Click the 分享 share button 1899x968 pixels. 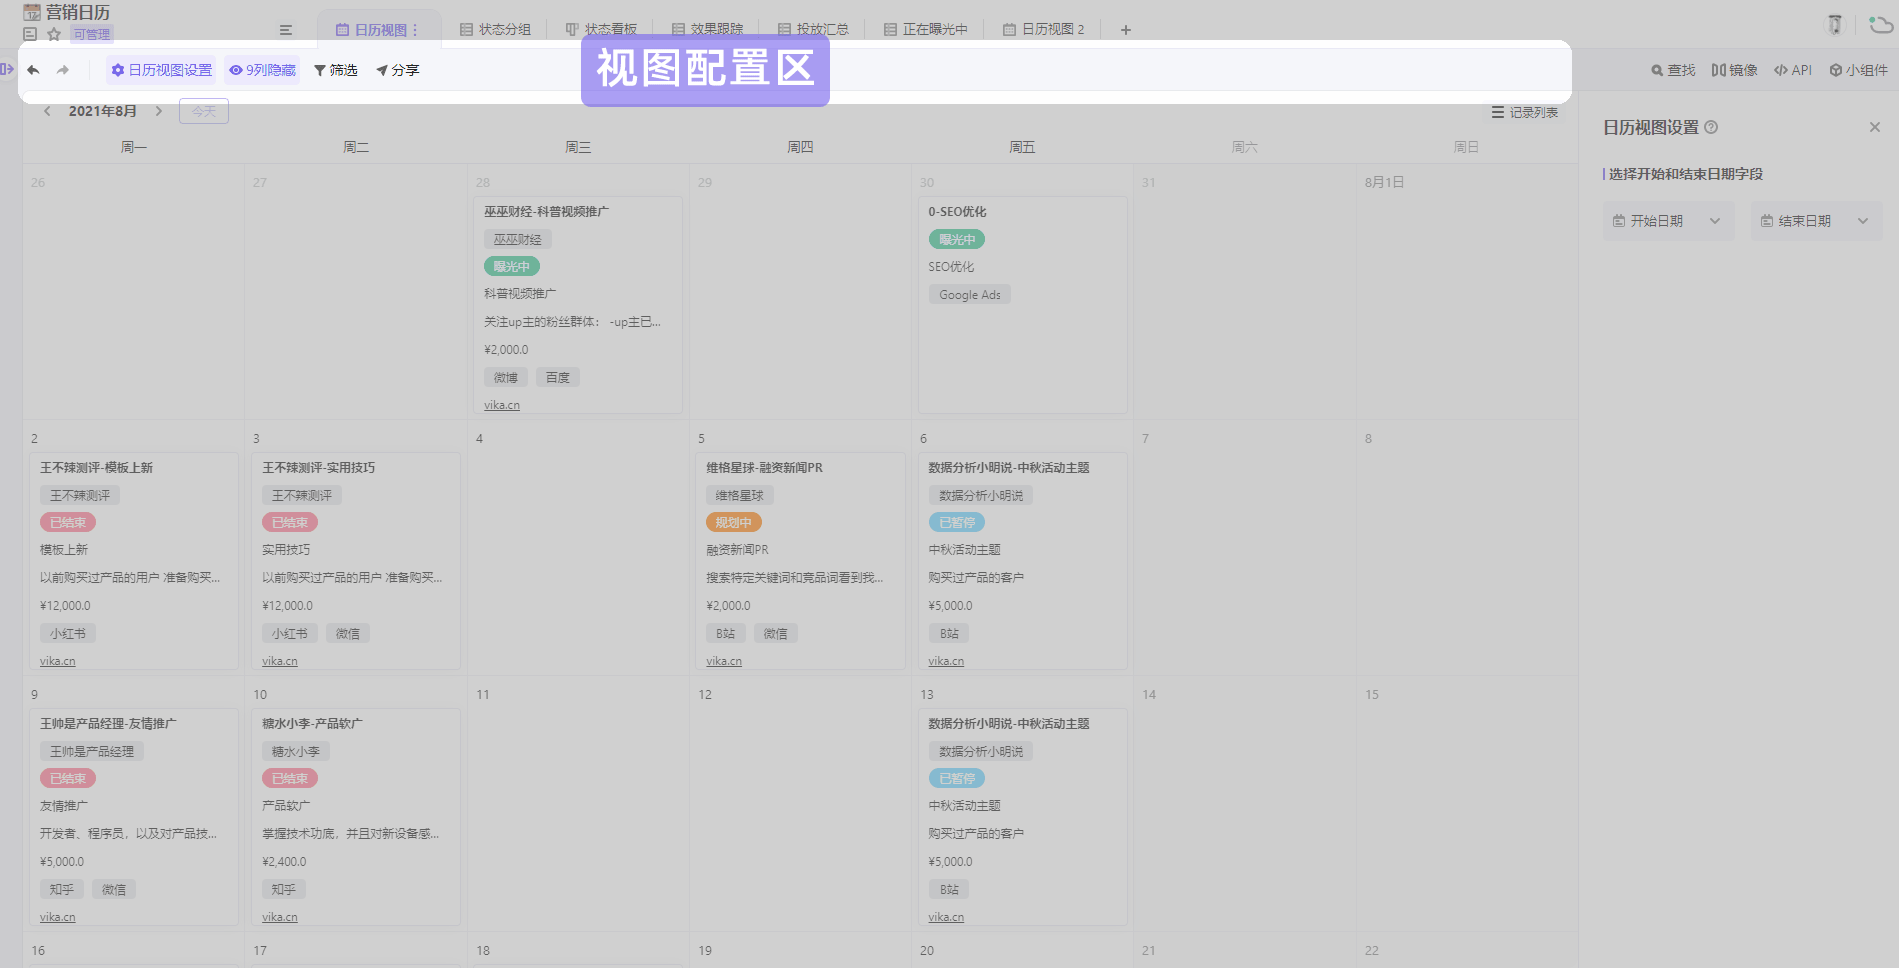click(x=398, y=70)
